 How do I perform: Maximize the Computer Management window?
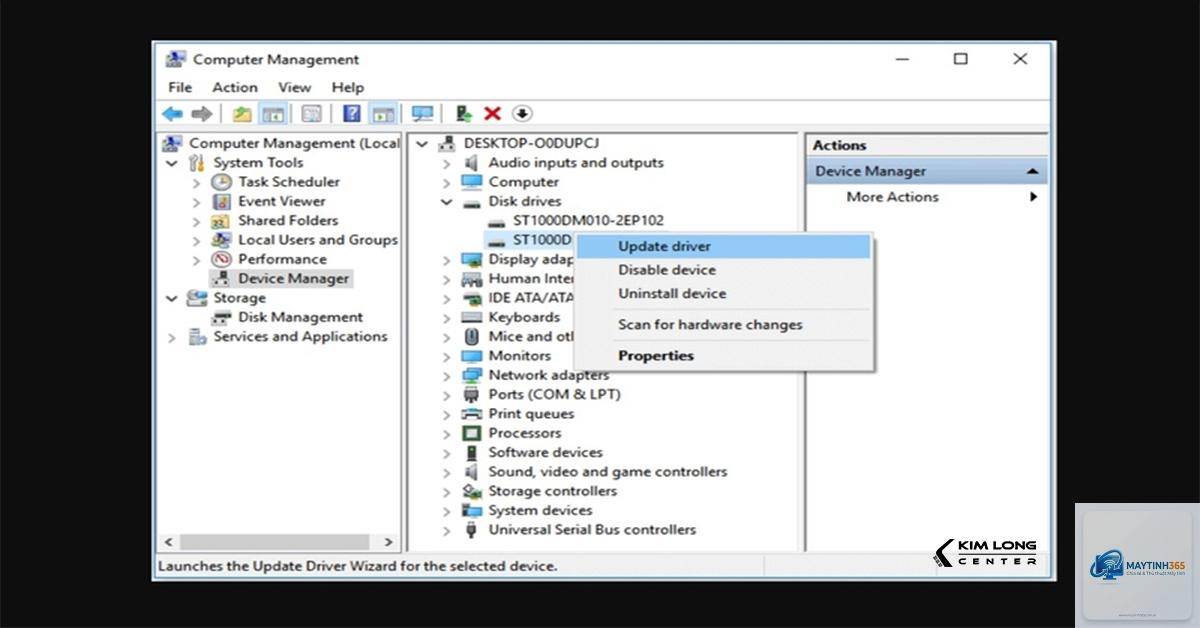[961, 59]
